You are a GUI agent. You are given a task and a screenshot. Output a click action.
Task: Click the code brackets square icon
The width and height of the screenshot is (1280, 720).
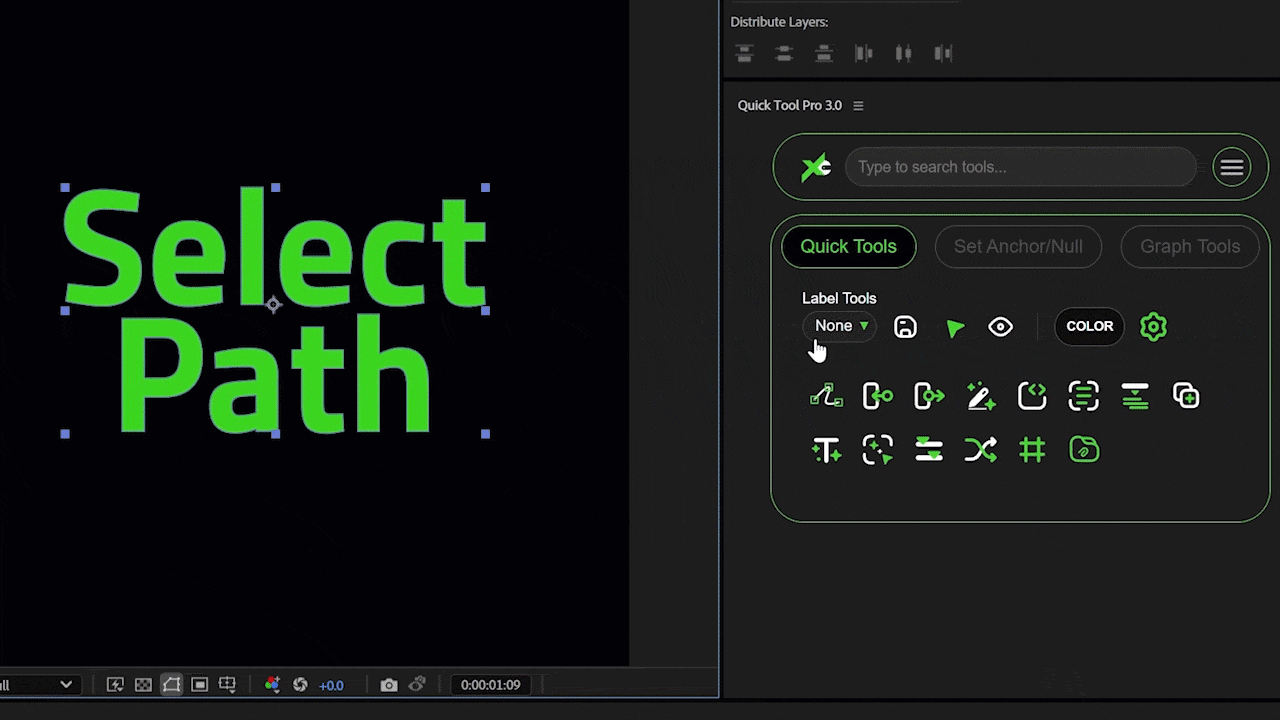(x=1032, y=396)
